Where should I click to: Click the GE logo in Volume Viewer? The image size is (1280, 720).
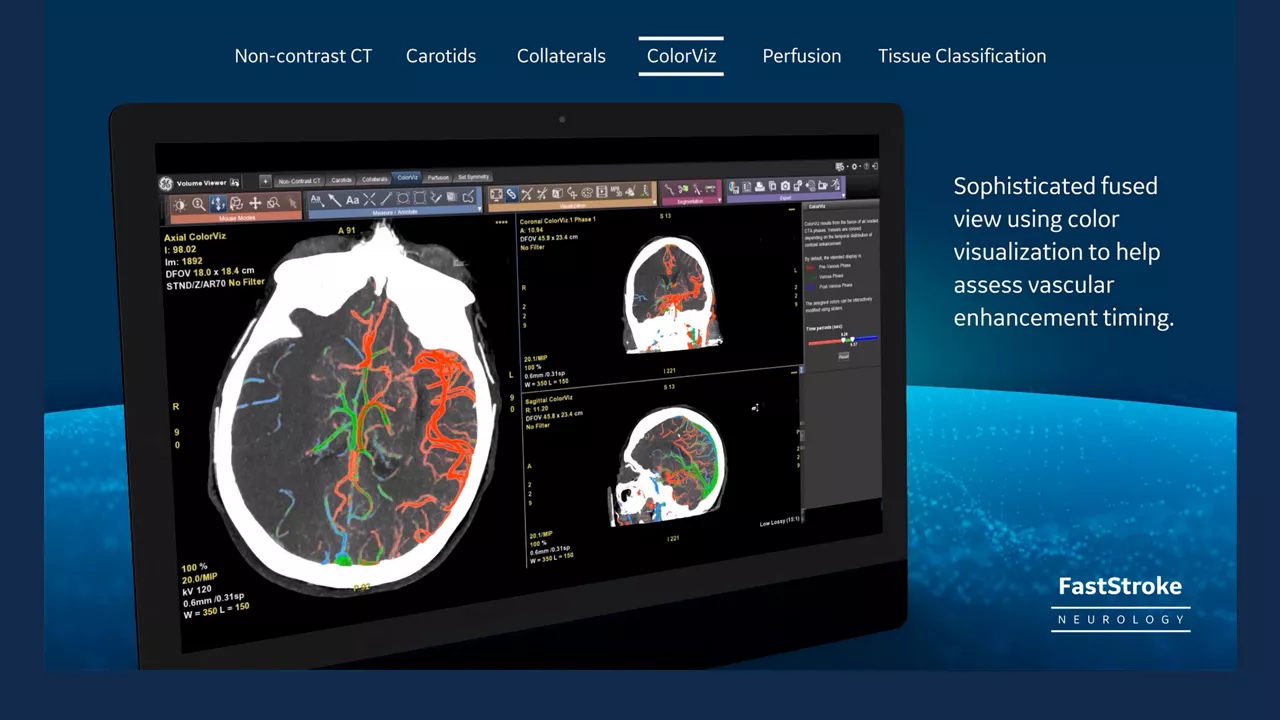point(165,184)
